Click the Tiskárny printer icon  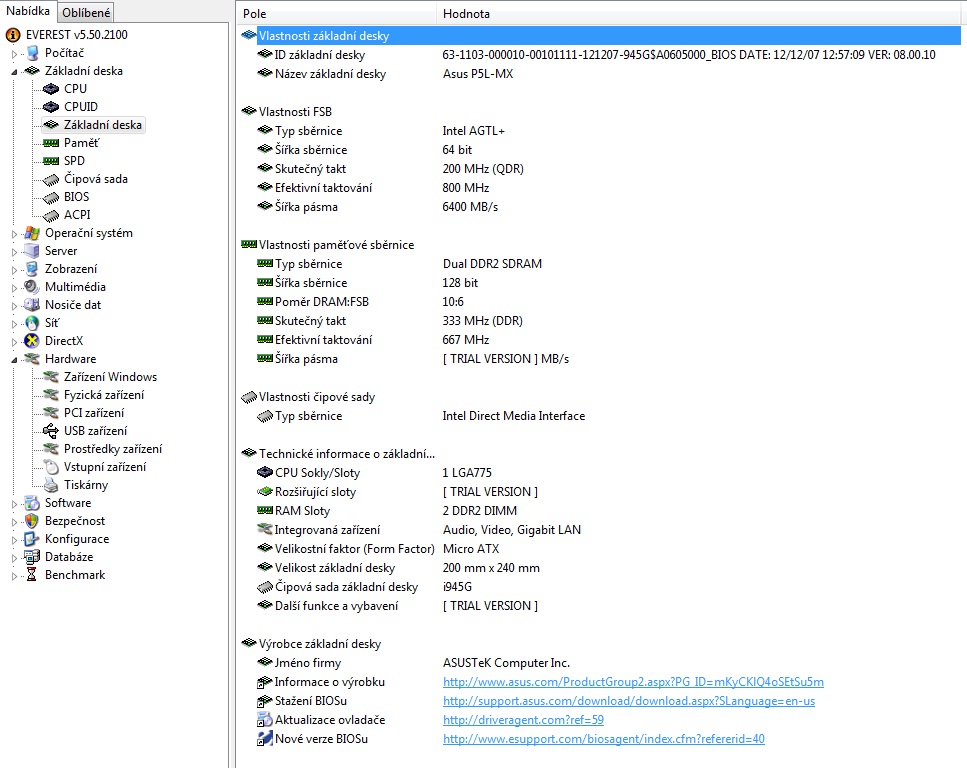pos(51,485)
